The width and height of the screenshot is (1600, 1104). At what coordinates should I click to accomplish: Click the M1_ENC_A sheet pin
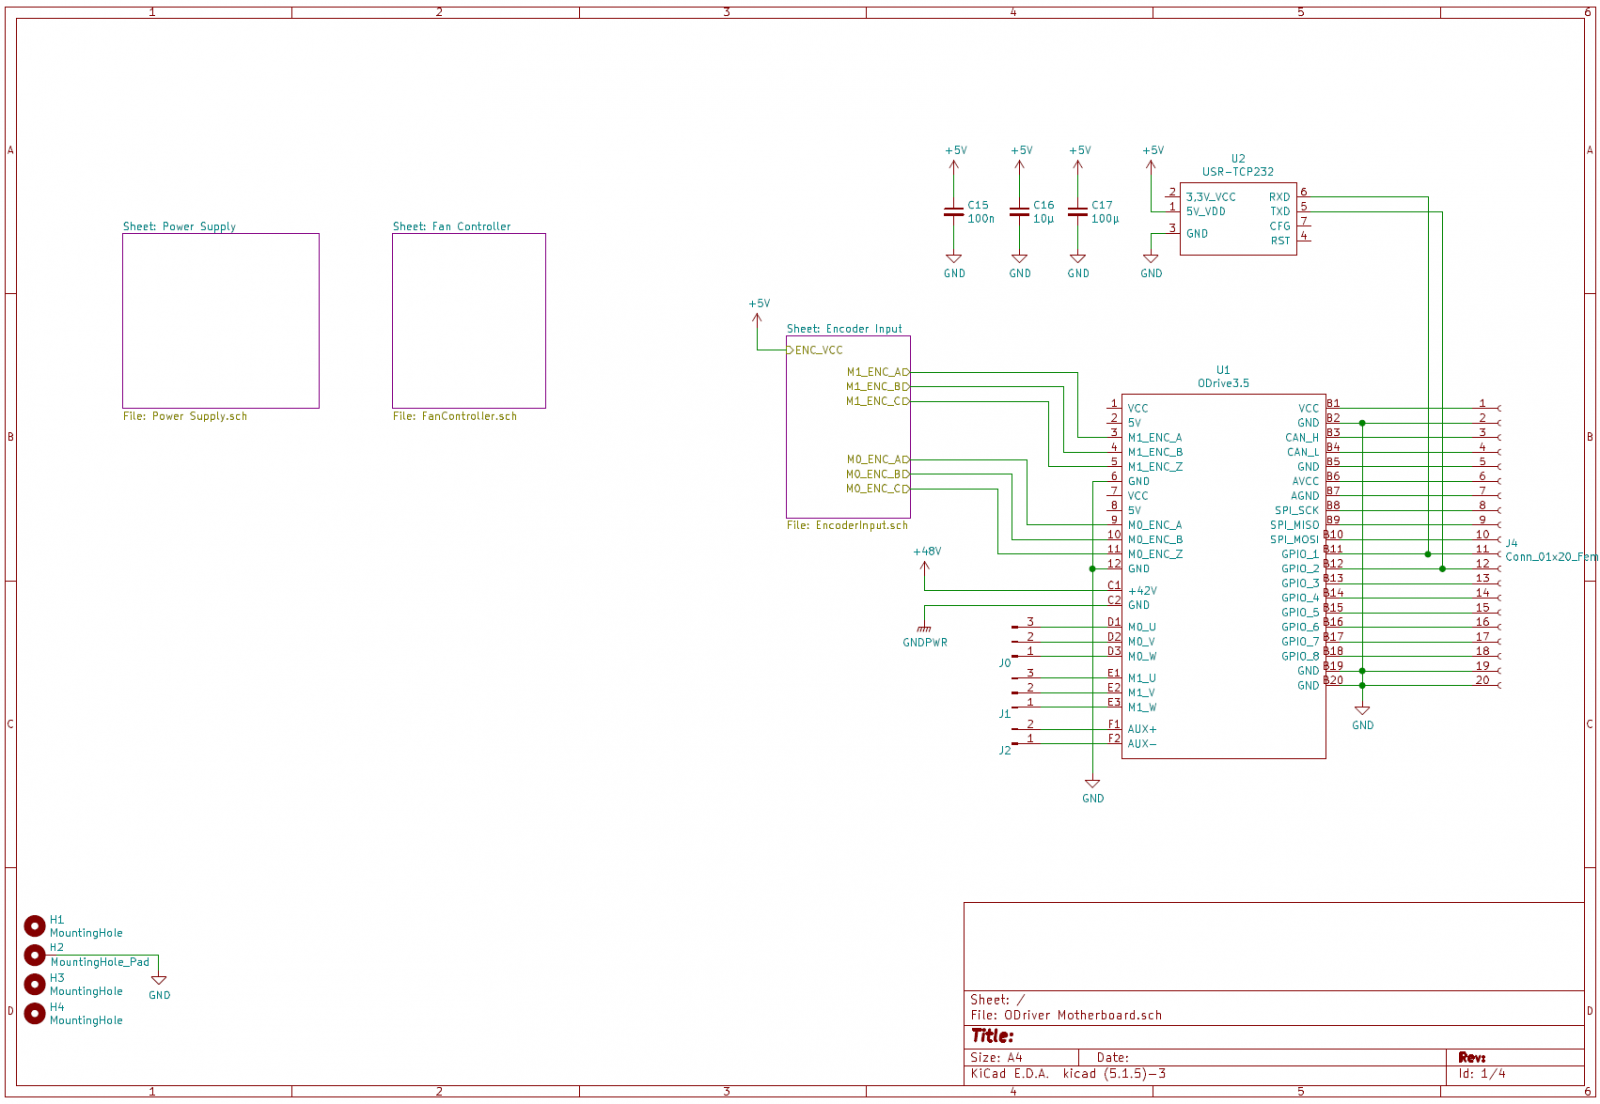877,372
